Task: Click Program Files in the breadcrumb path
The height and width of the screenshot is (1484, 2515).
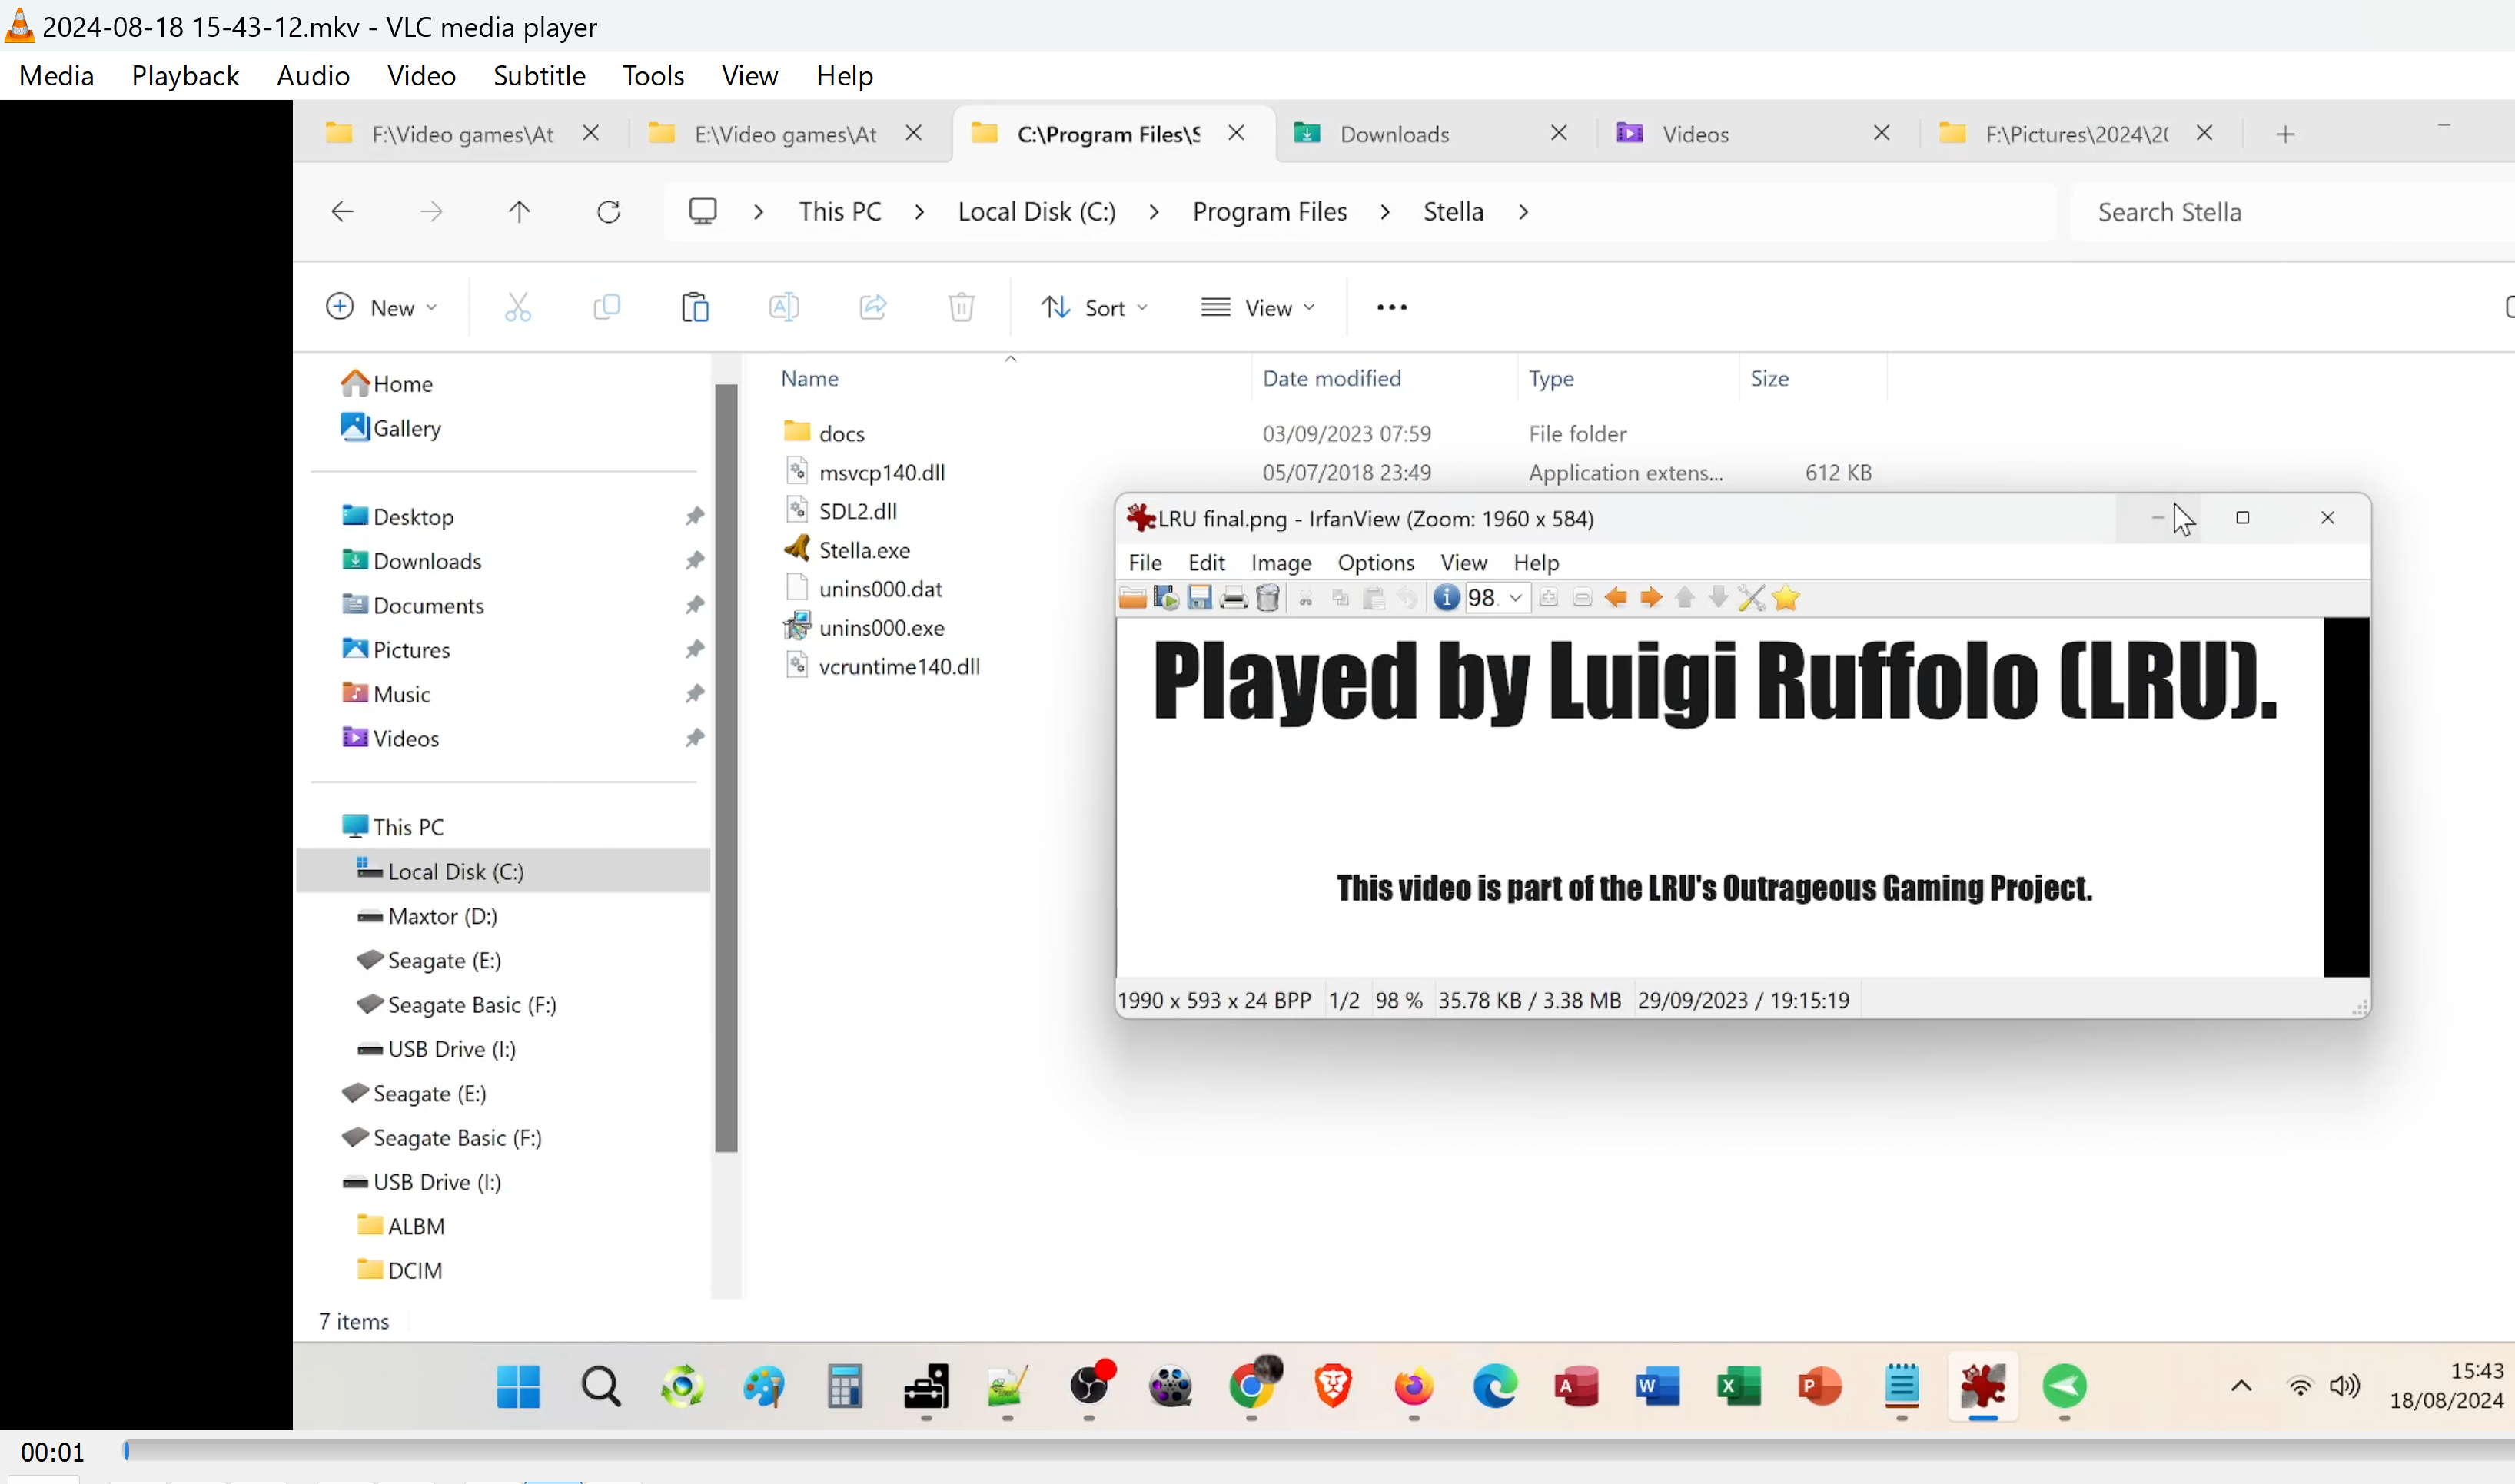Action: pos(1269,212)
